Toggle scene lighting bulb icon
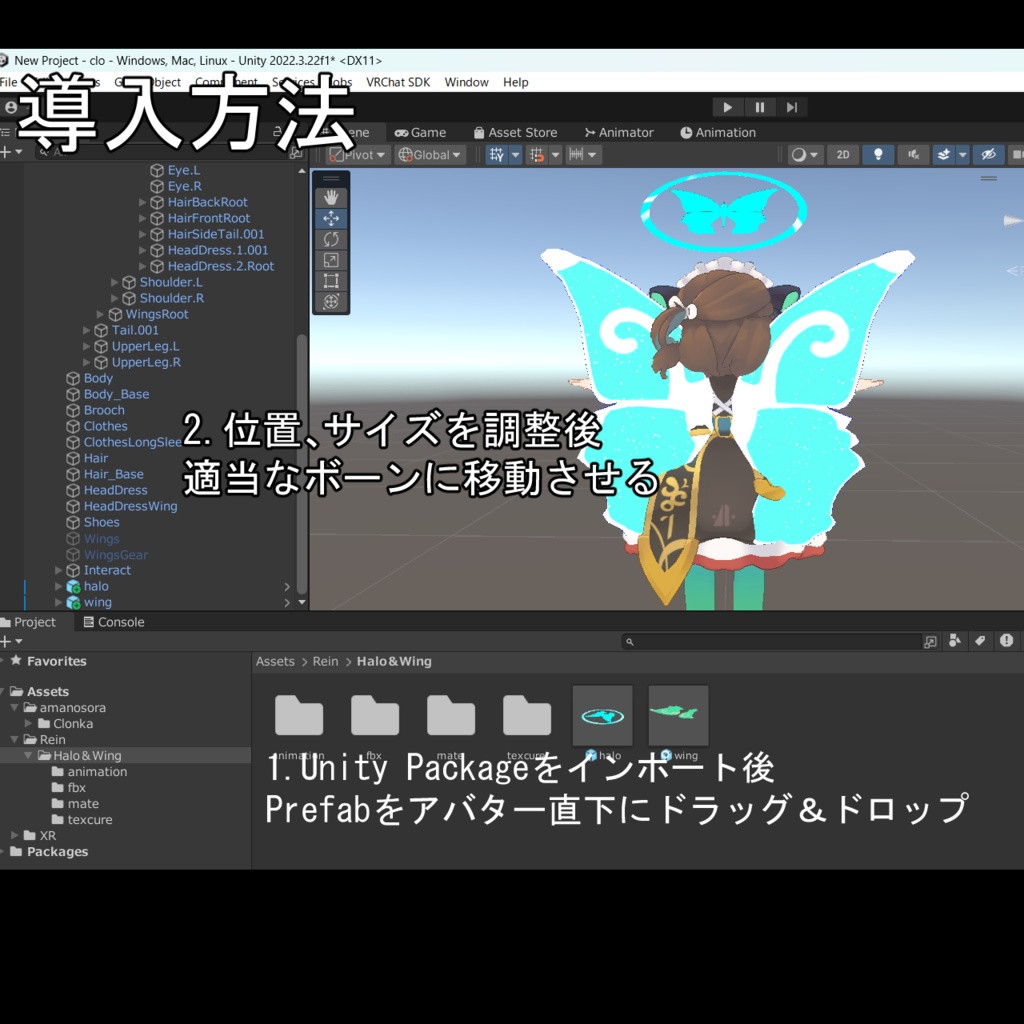The image size is (1024, 1024). pos(878,155)
